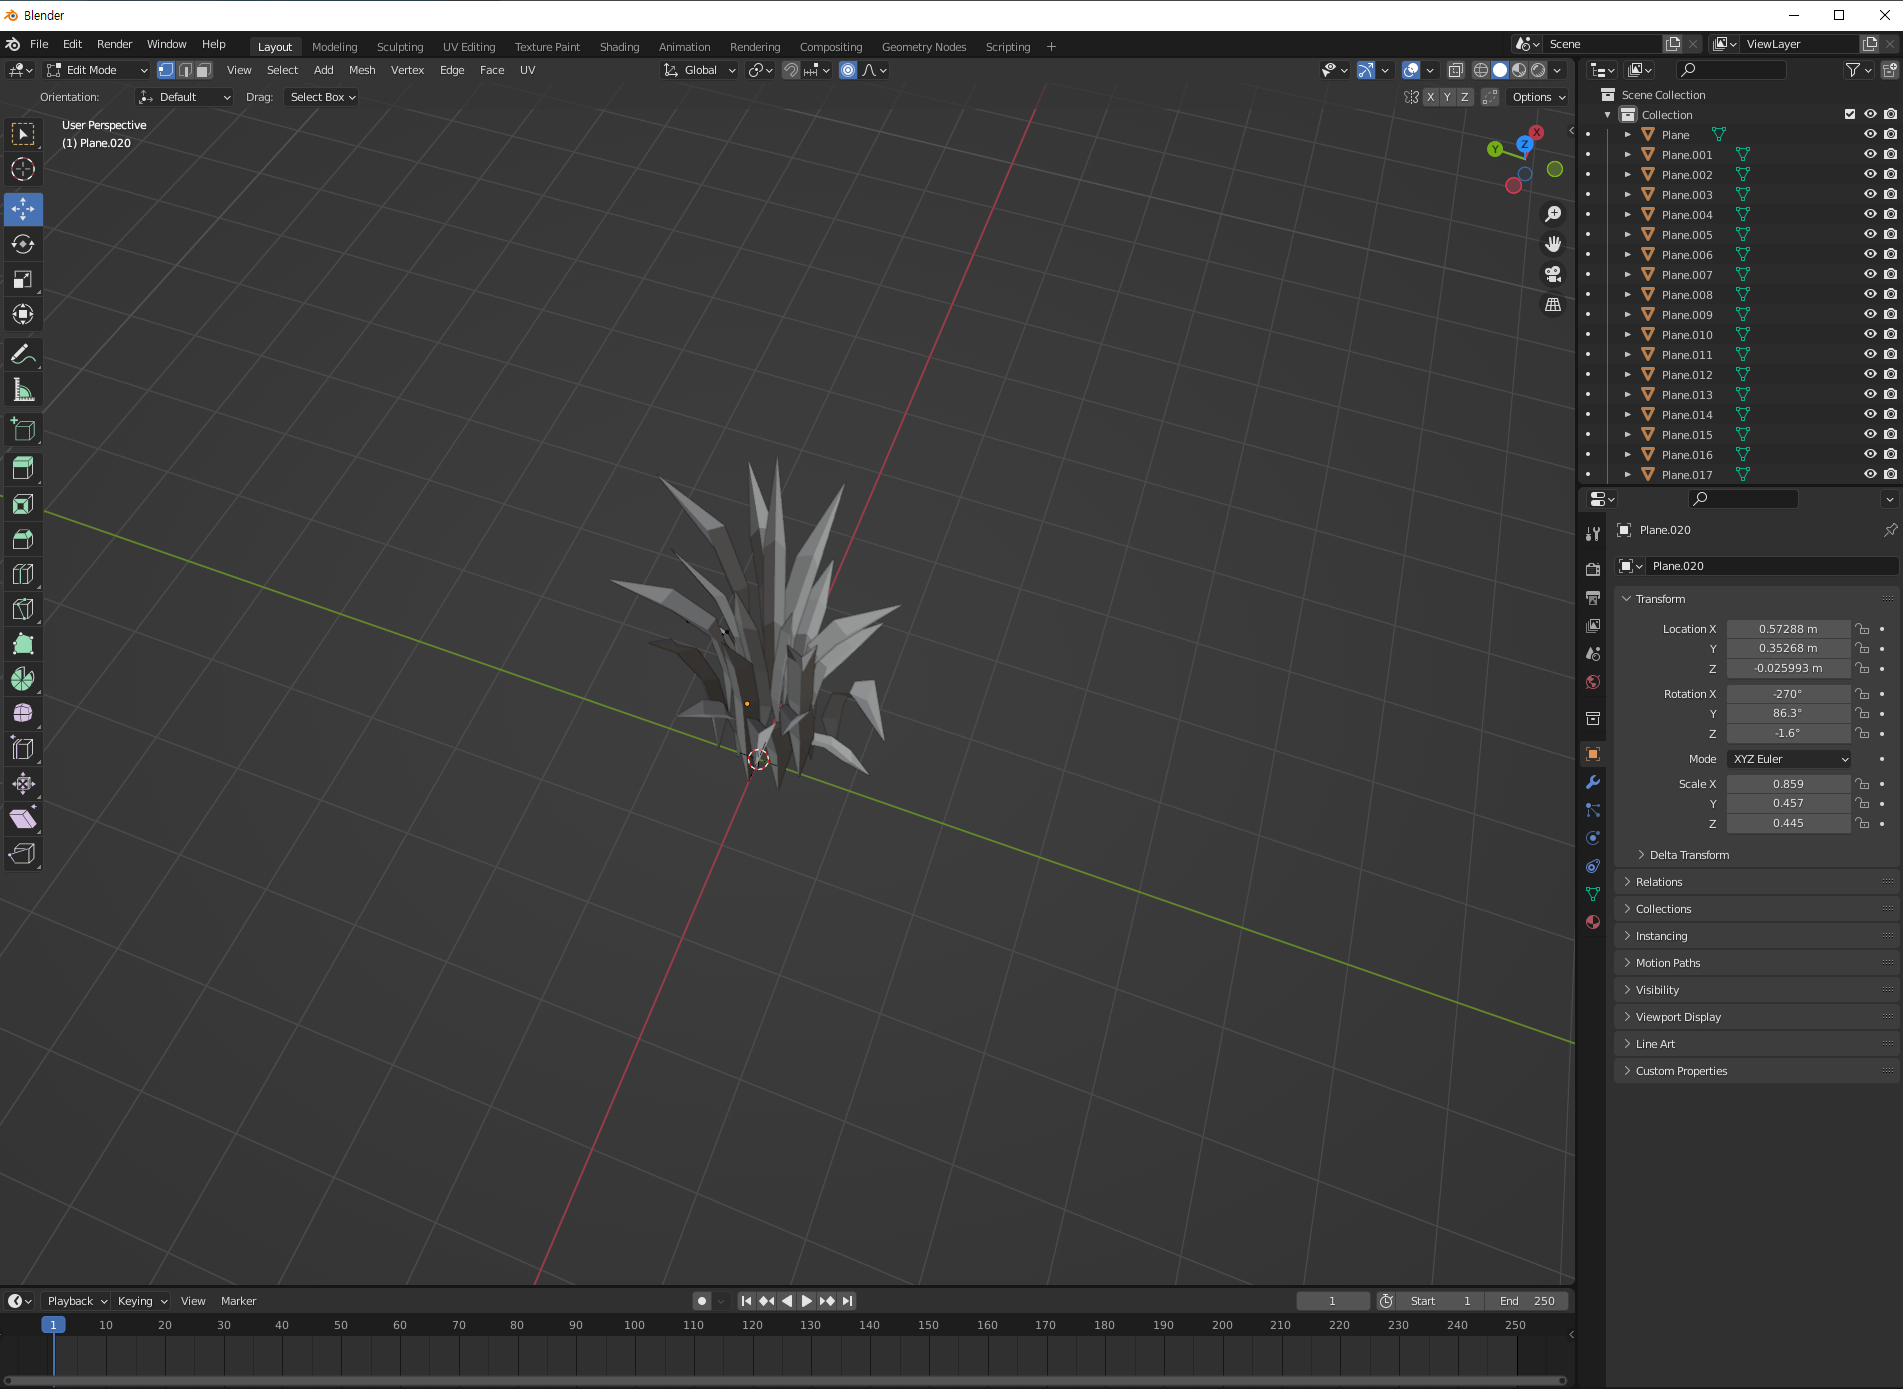Expand Plane.007 in outliner
The width and height of the screenshot is (1903, 1389).
pyautogui.click(x=1628, y=275)
